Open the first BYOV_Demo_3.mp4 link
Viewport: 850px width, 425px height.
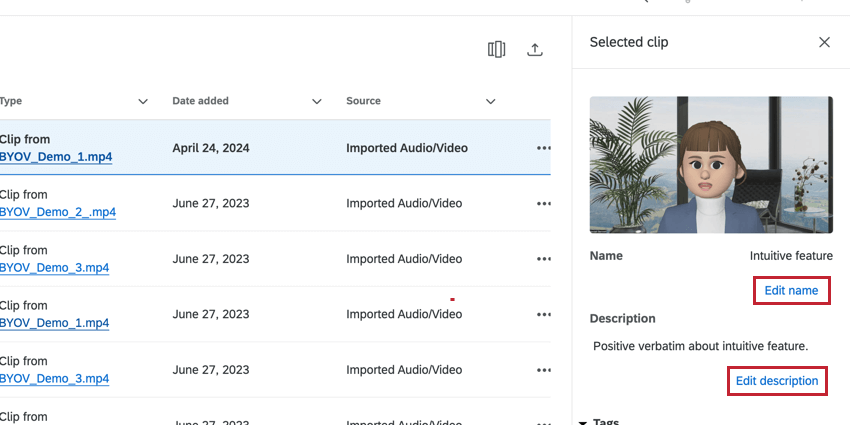[54, 268]
